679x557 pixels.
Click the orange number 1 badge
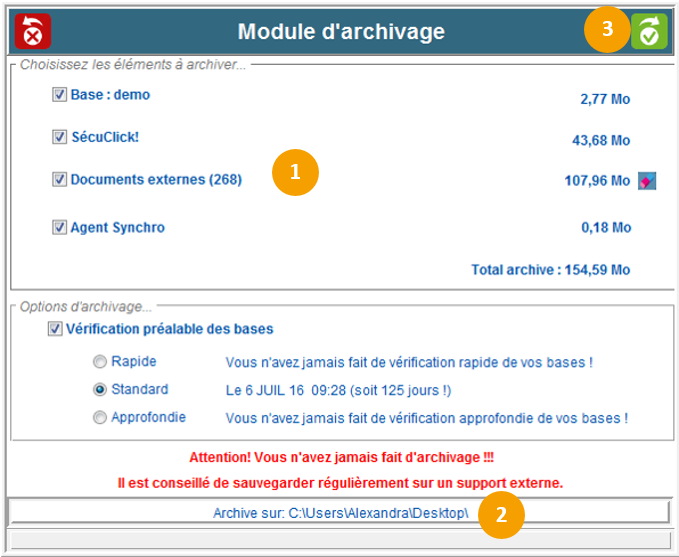tap(294, 172)
